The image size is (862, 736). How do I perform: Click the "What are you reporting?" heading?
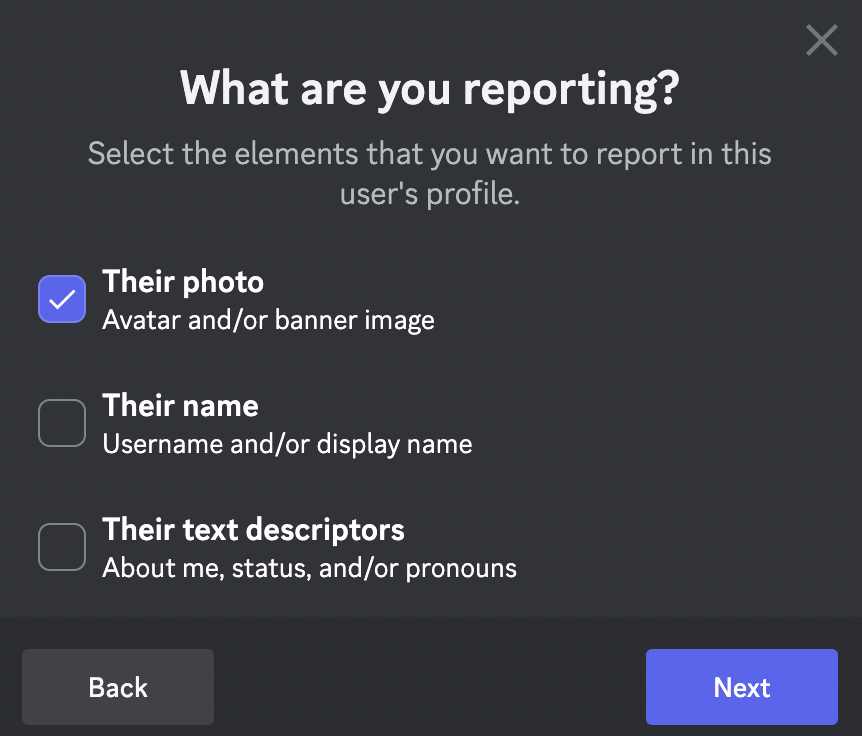coord(430,89)
